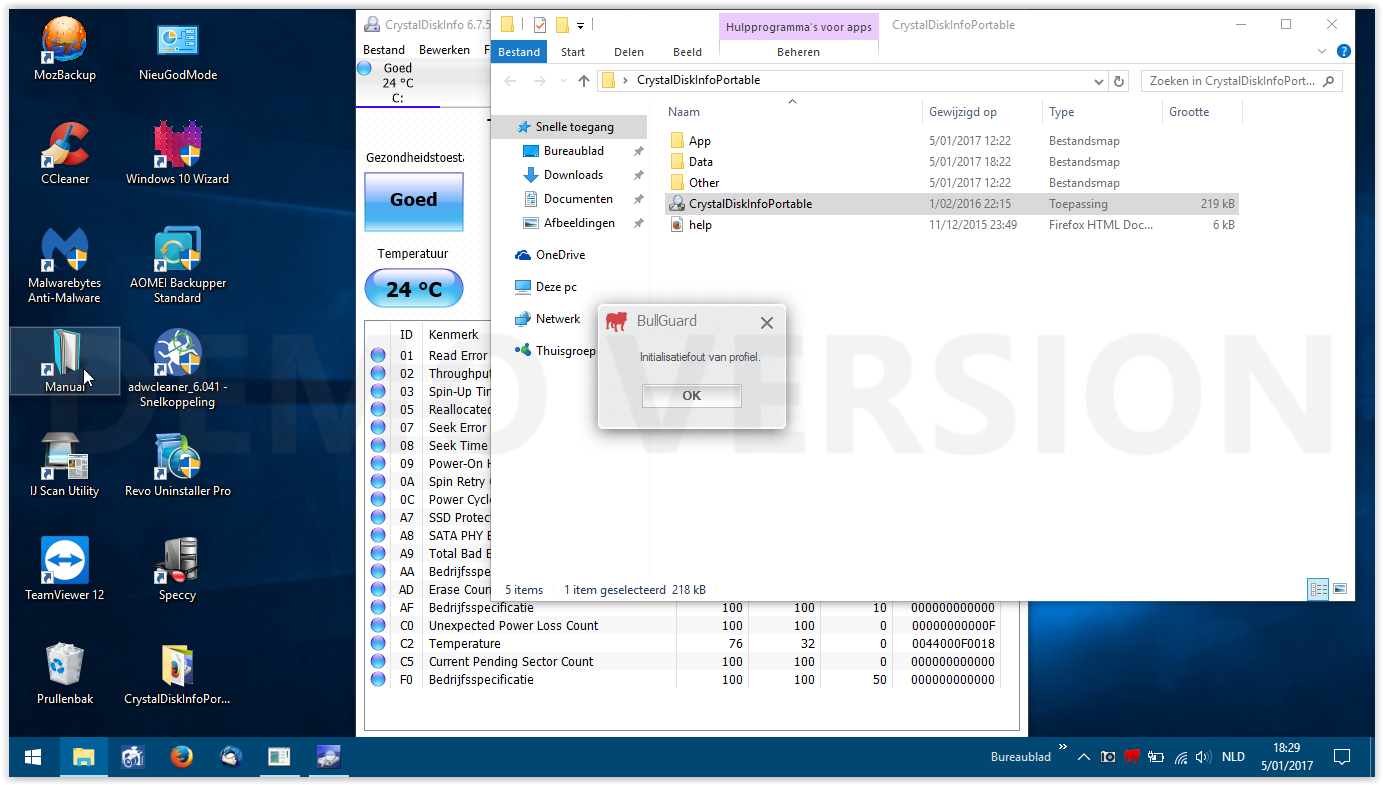This screenshot has height=785, width=1383.
Task: Switch to large thumbnails view toggle
Action: pos(1340,589)
